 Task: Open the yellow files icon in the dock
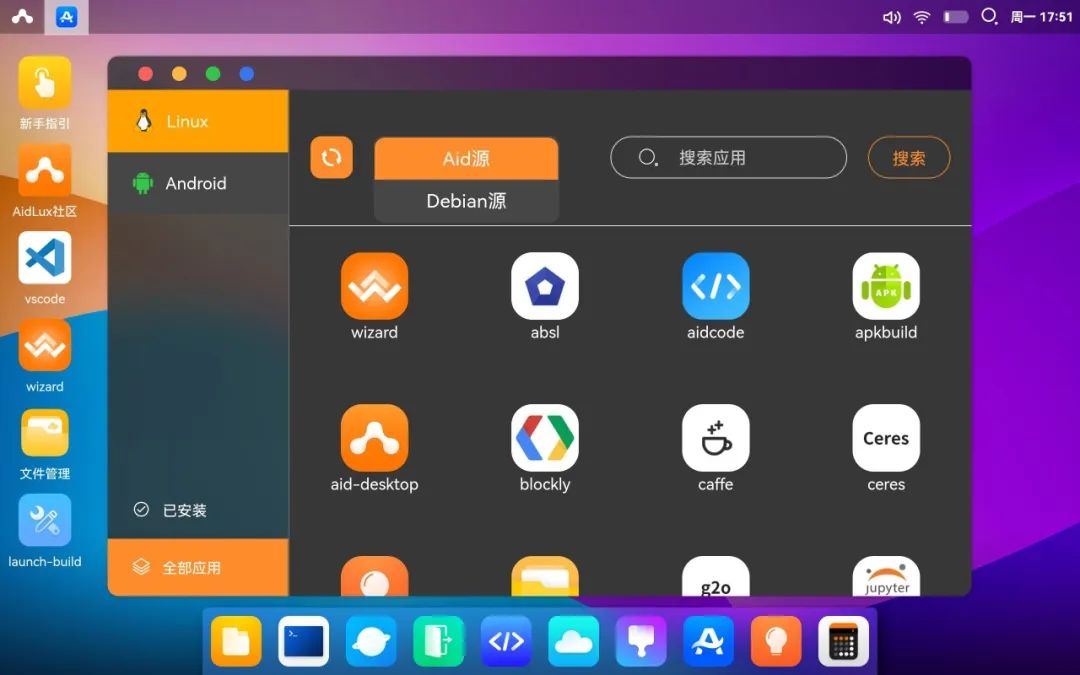(x=236, y=642)
